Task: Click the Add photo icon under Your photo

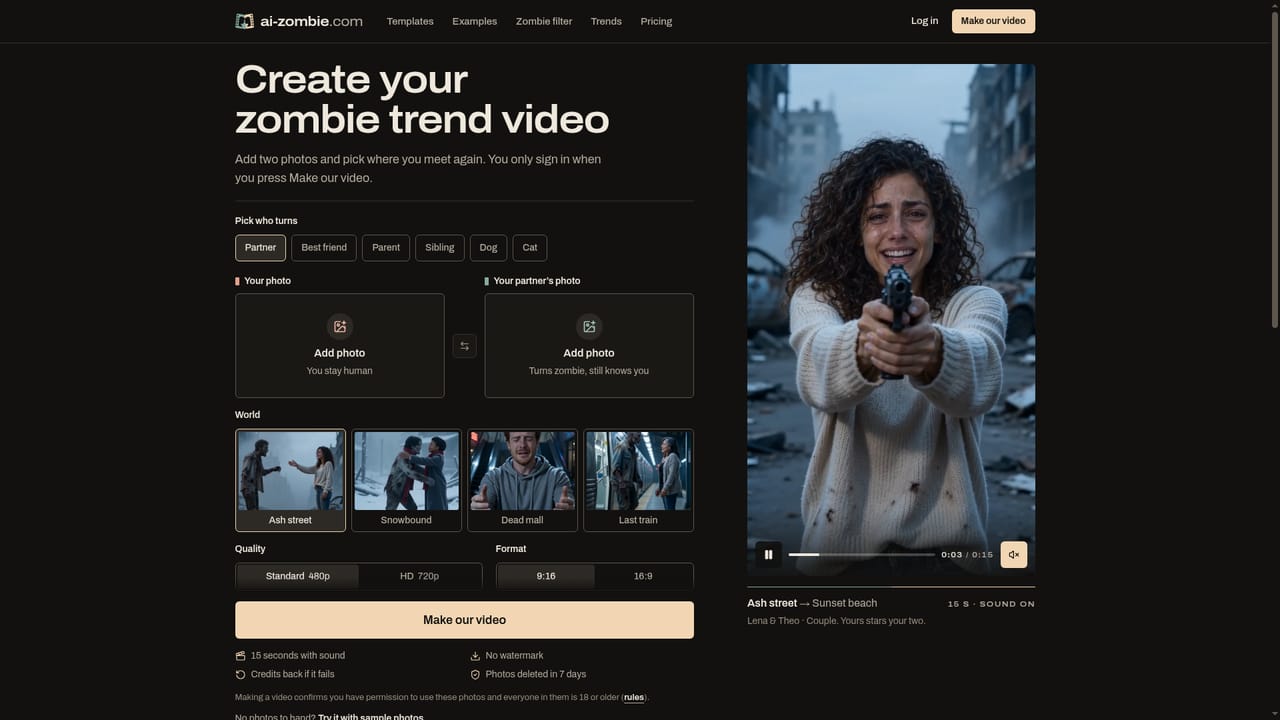Action: coord(340,327)
